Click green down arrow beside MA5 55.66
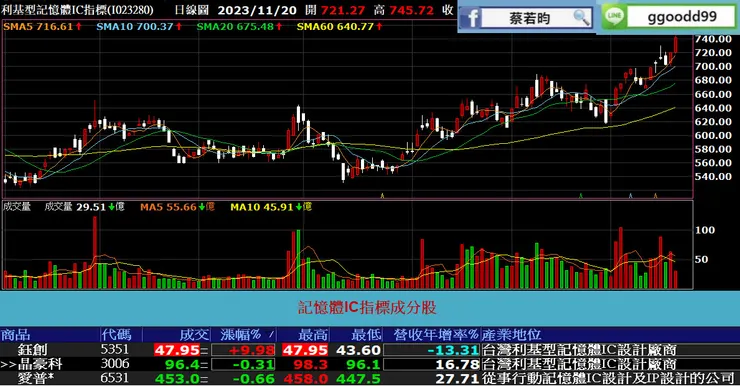 tap(202, 207)
